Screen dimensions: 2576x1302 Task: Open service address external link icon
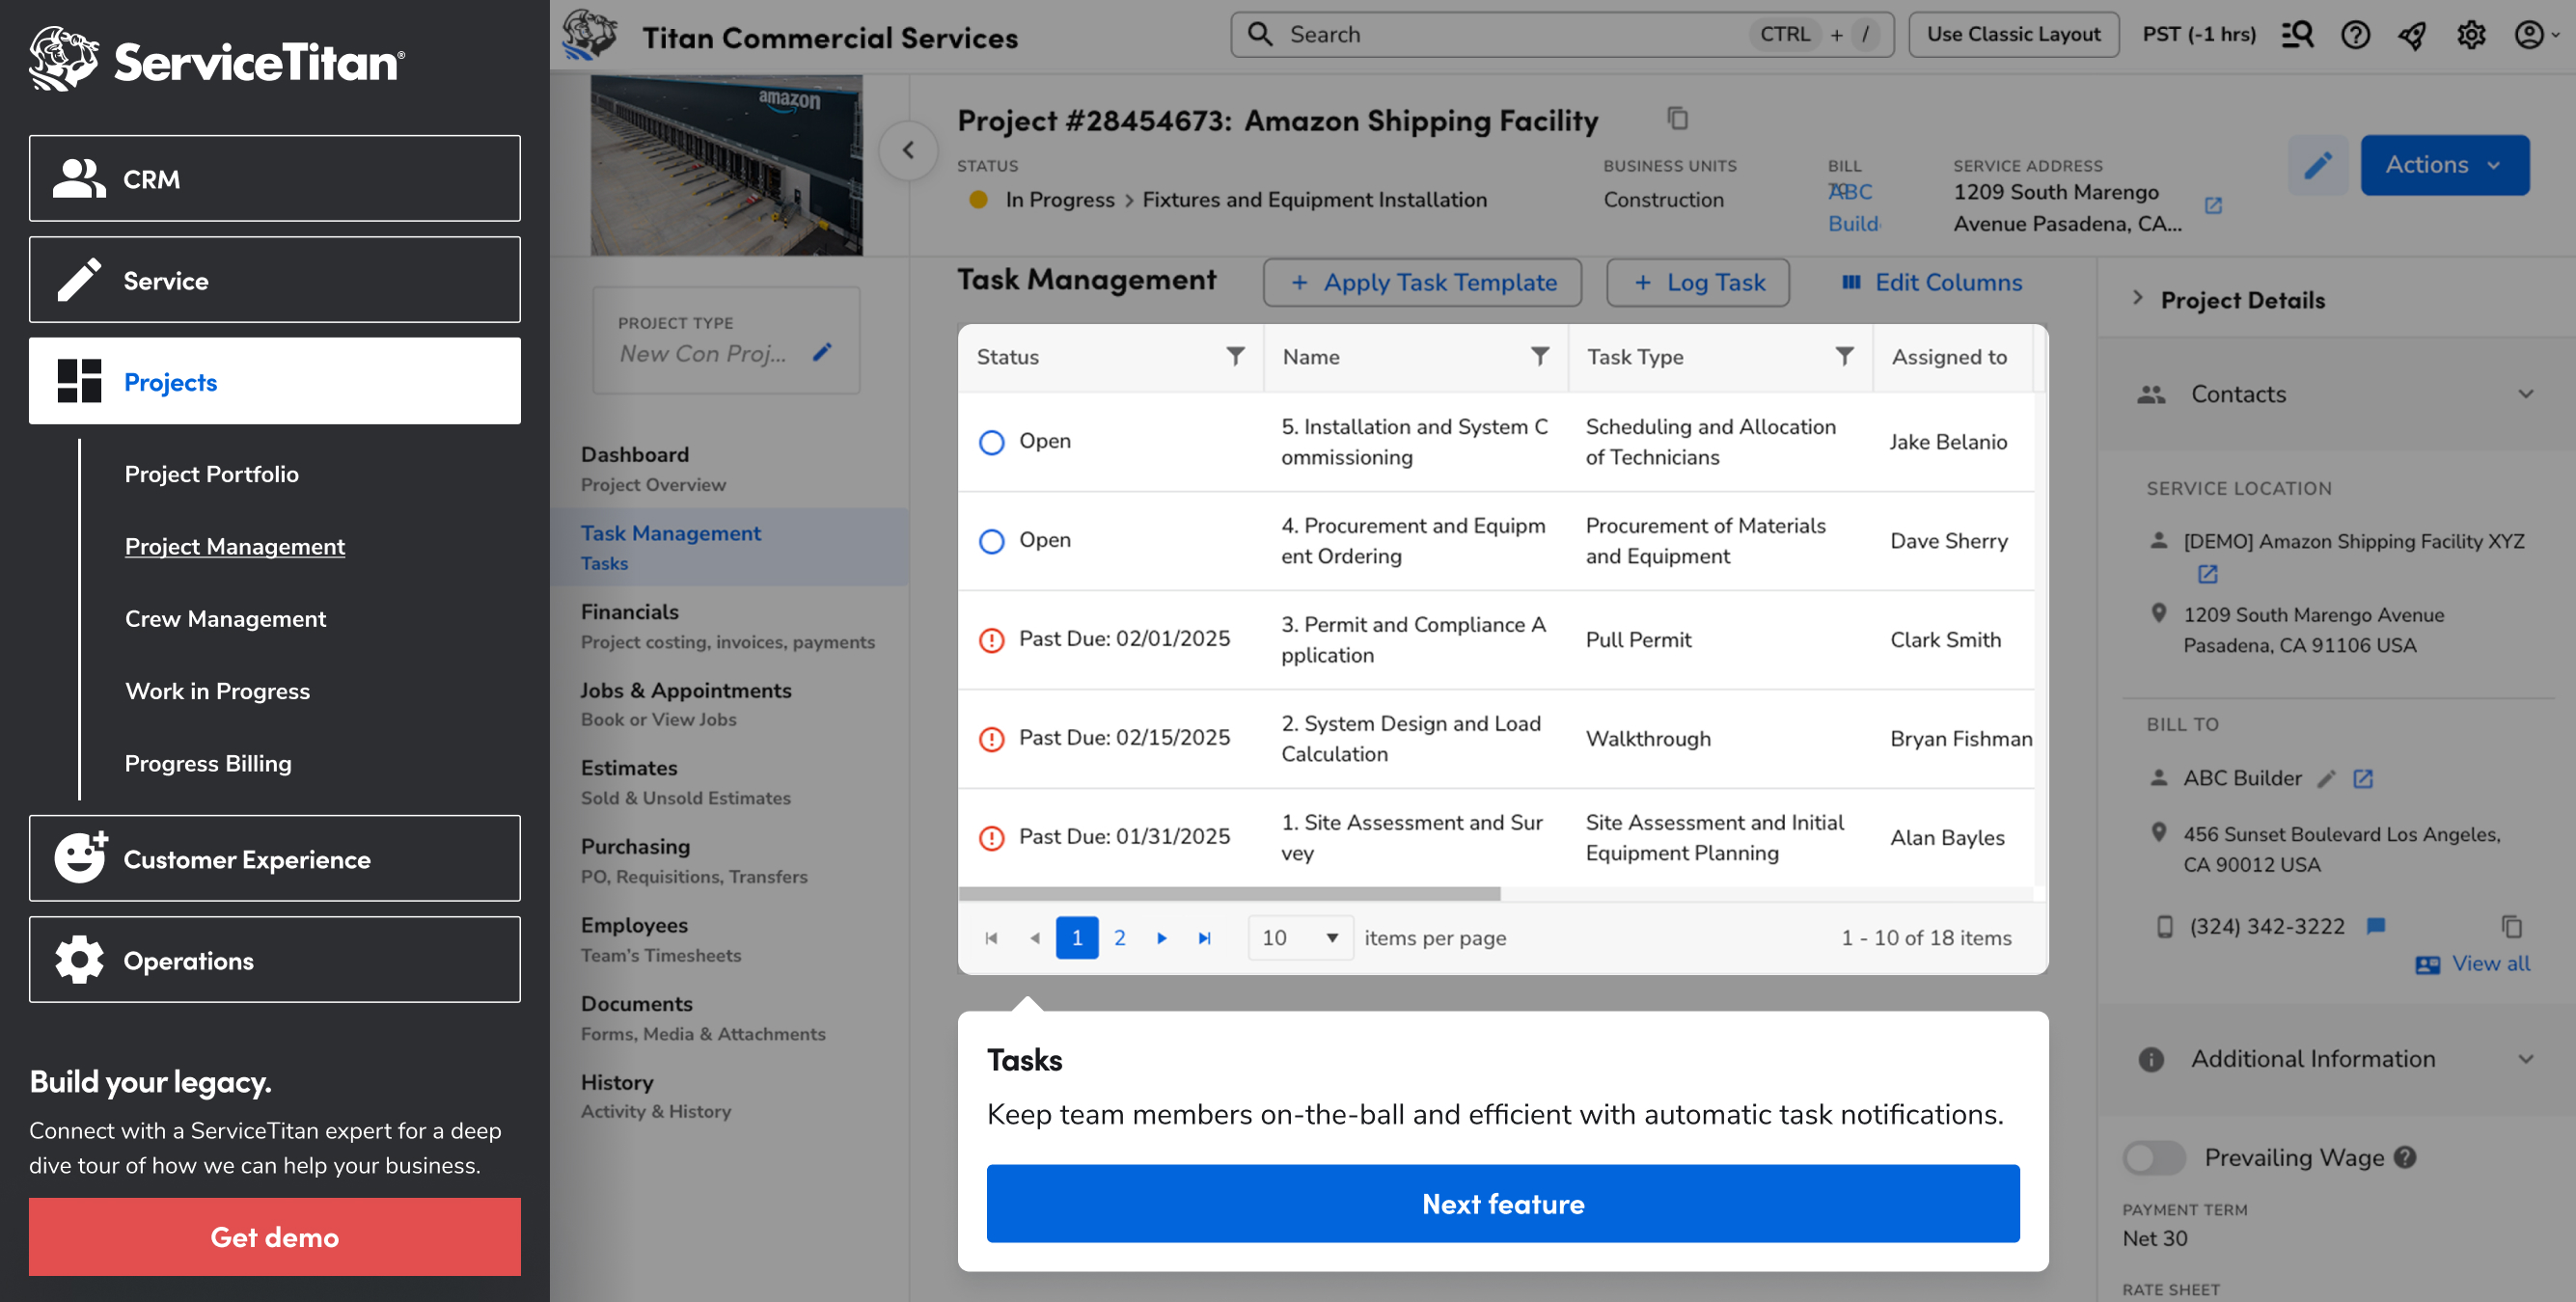pyautogui.click(x=2212, y=206)
